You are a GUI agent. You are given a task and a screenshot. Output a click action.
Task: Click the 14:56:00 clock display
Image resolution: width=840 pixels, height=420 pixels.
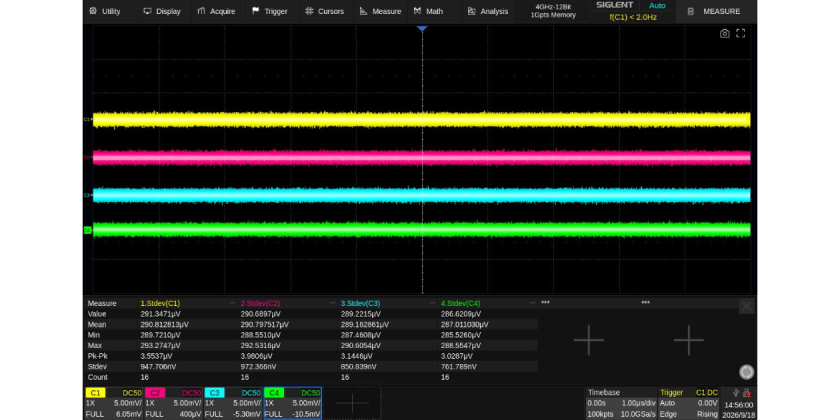739,405
